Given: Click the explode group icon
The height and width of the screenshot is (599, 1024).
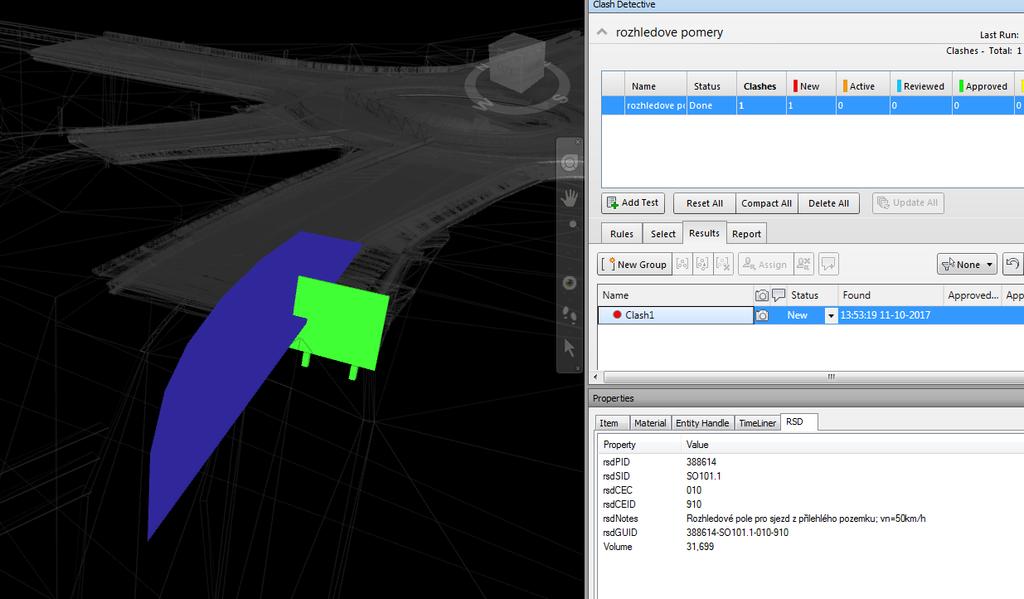Looking at the screenshot, I should point(722,264).
